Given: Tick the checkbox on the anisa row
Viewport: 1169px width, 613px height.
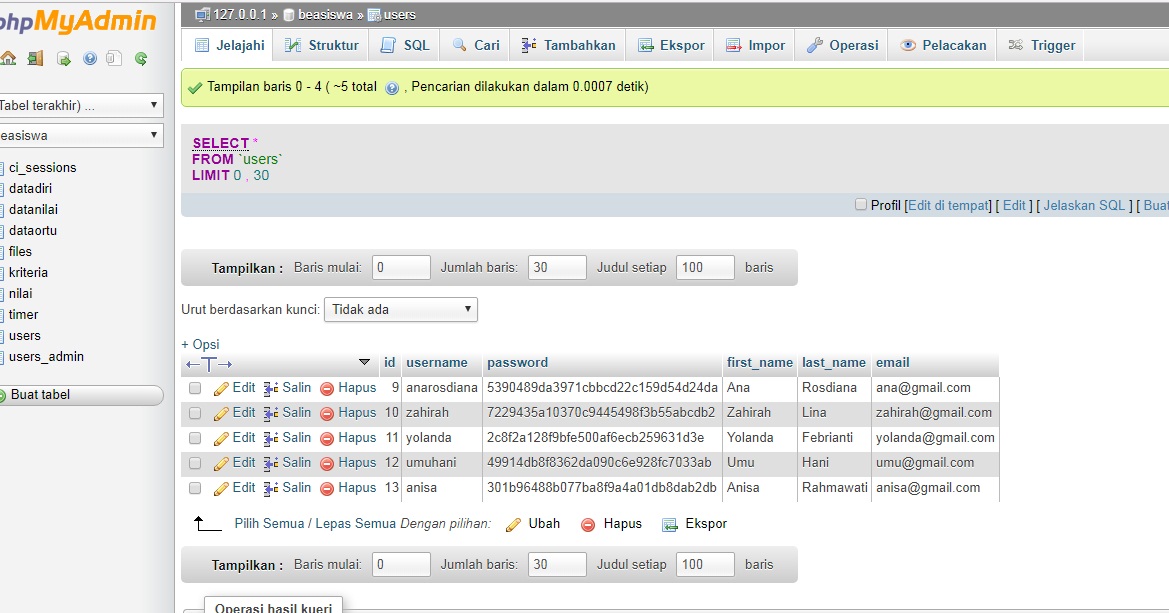Looking at the screenshot, I should (x=195, y=487).
